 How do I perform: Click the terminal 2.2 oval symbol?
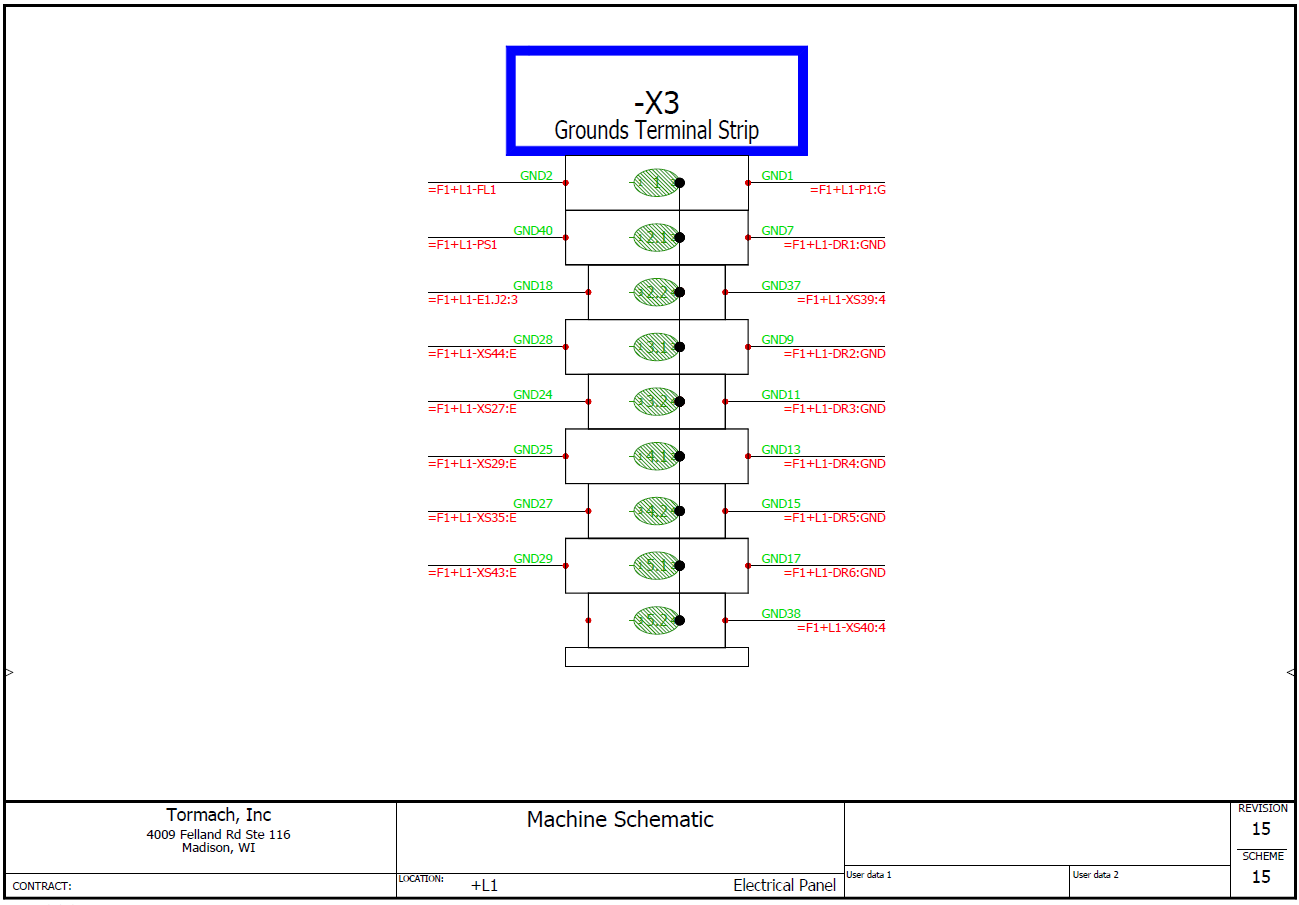tap(656, 292)
